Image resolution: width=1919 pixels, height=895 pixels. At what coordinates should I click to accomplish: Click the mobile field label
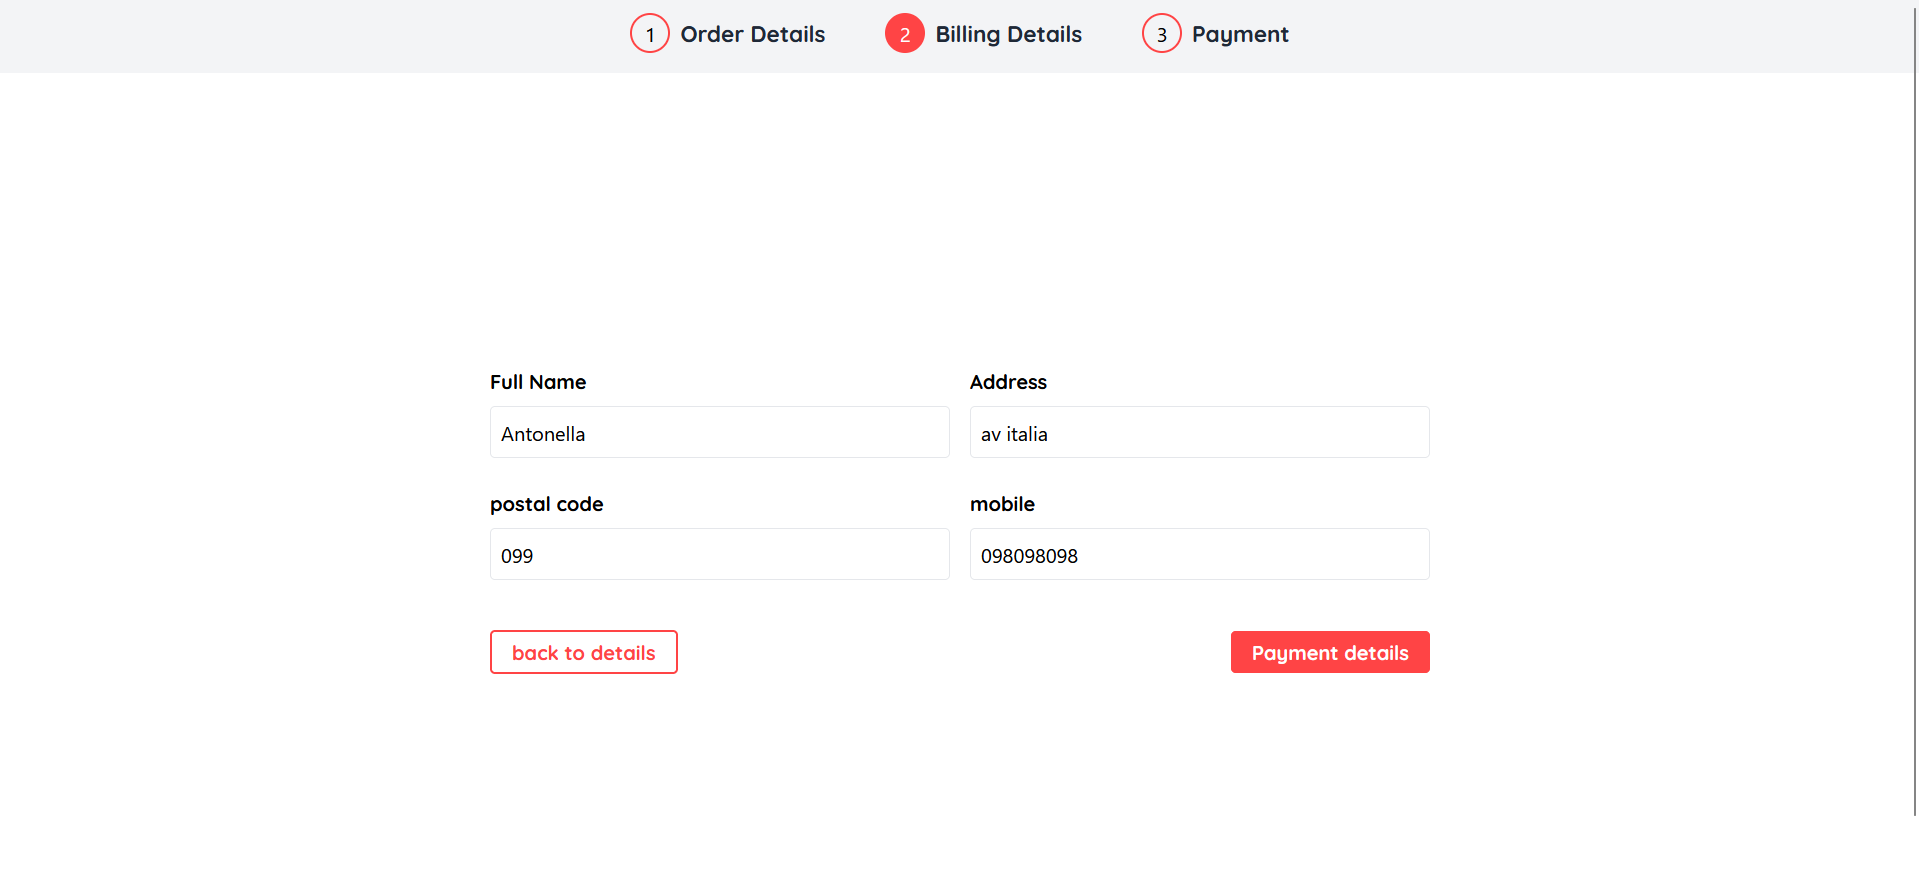click(1002, 504)
